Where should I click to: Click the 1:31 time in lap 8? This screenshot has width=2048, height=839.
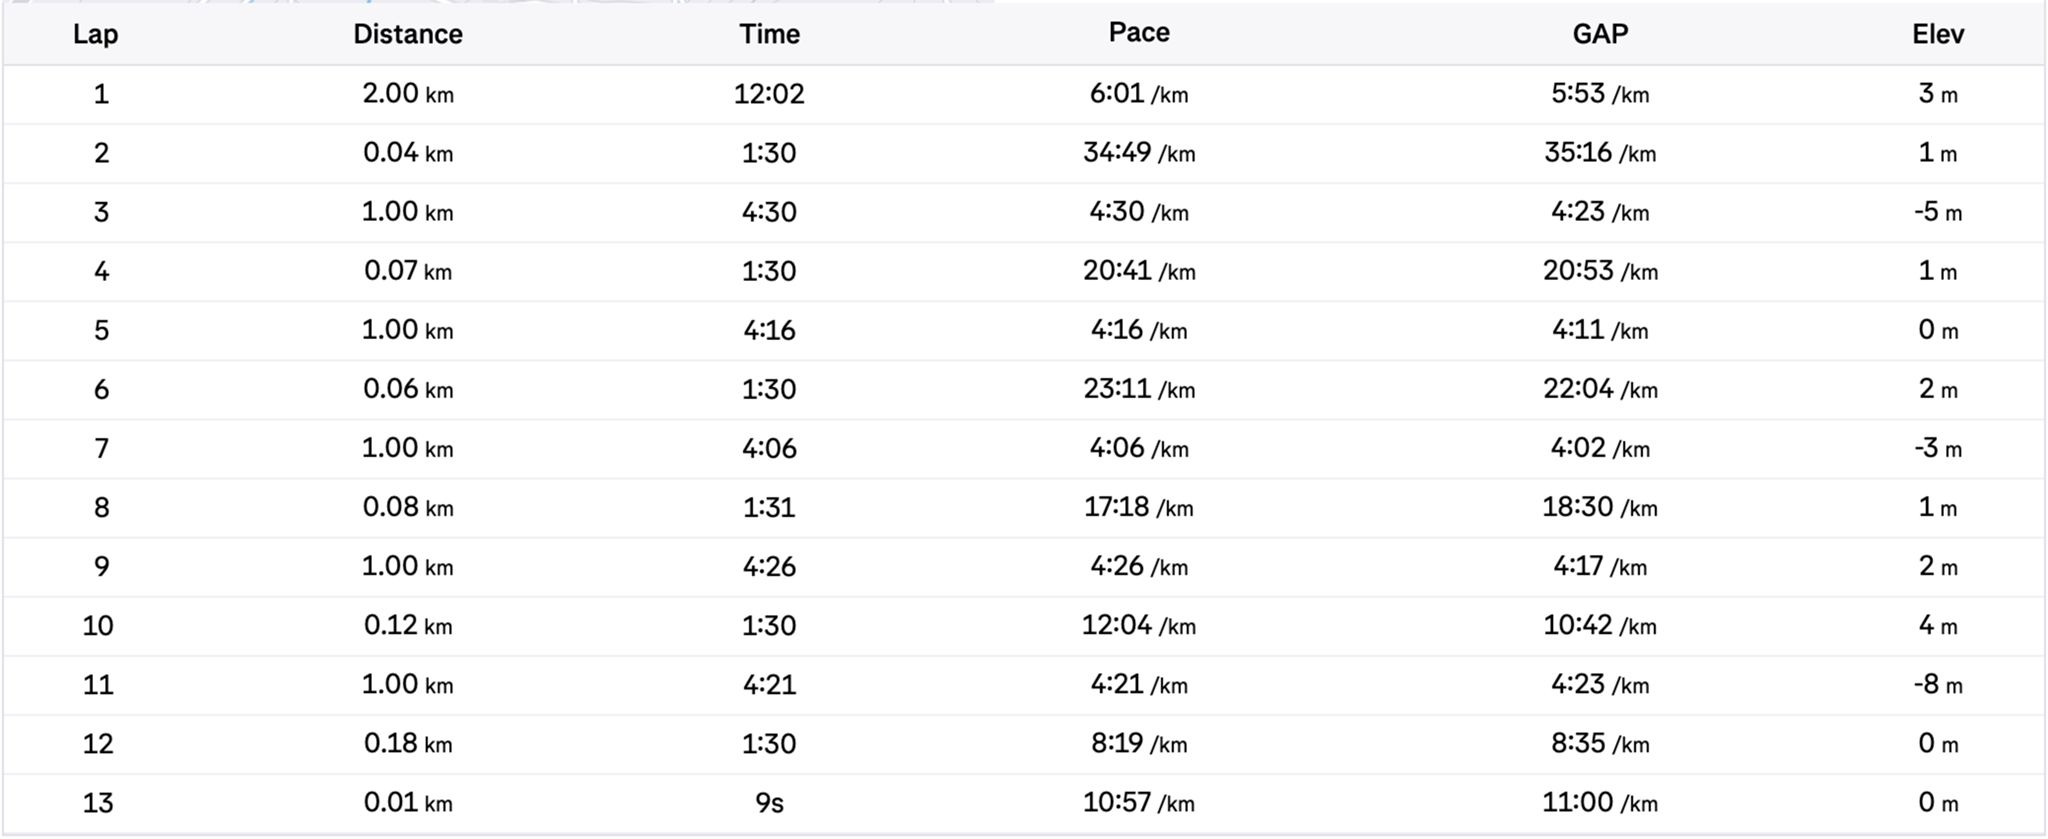click(x=769, y=507)
